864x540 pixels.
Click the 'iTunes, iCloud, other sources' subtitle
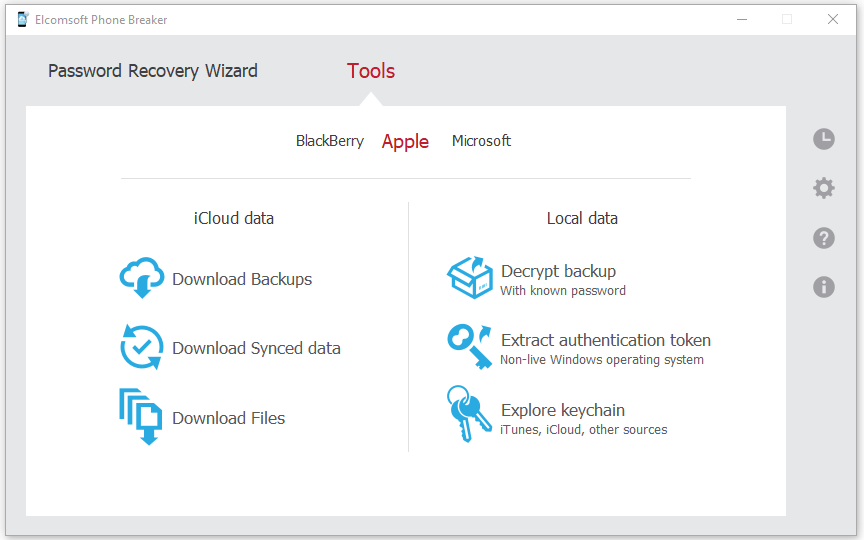coord(584,429)
